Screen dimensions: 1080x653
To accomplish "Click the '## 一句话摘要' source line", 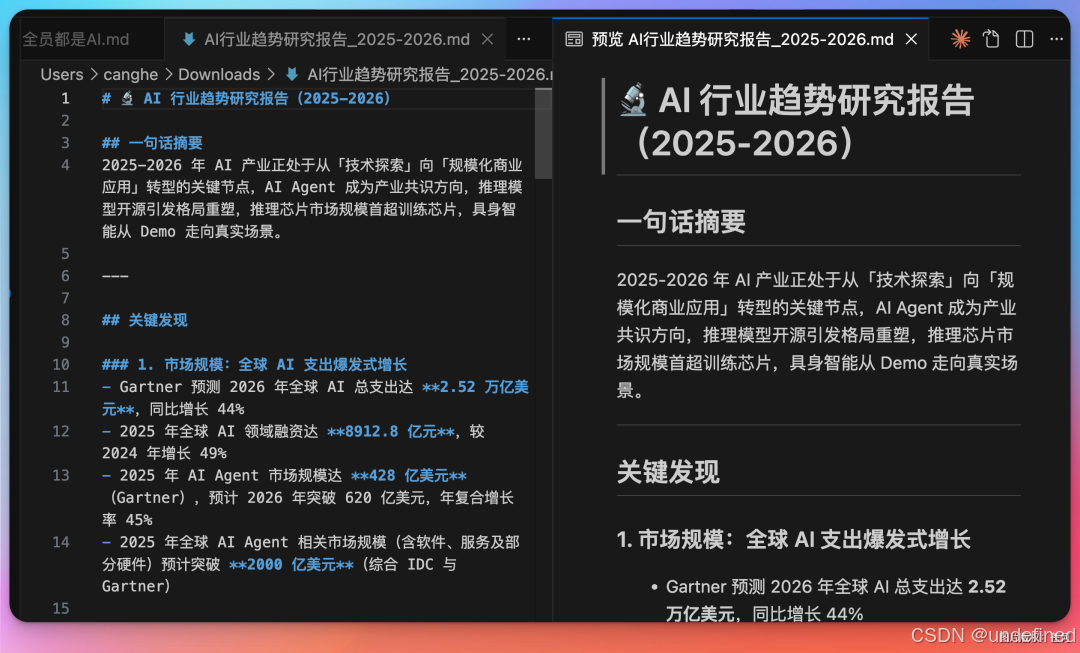I will (152, 143).
